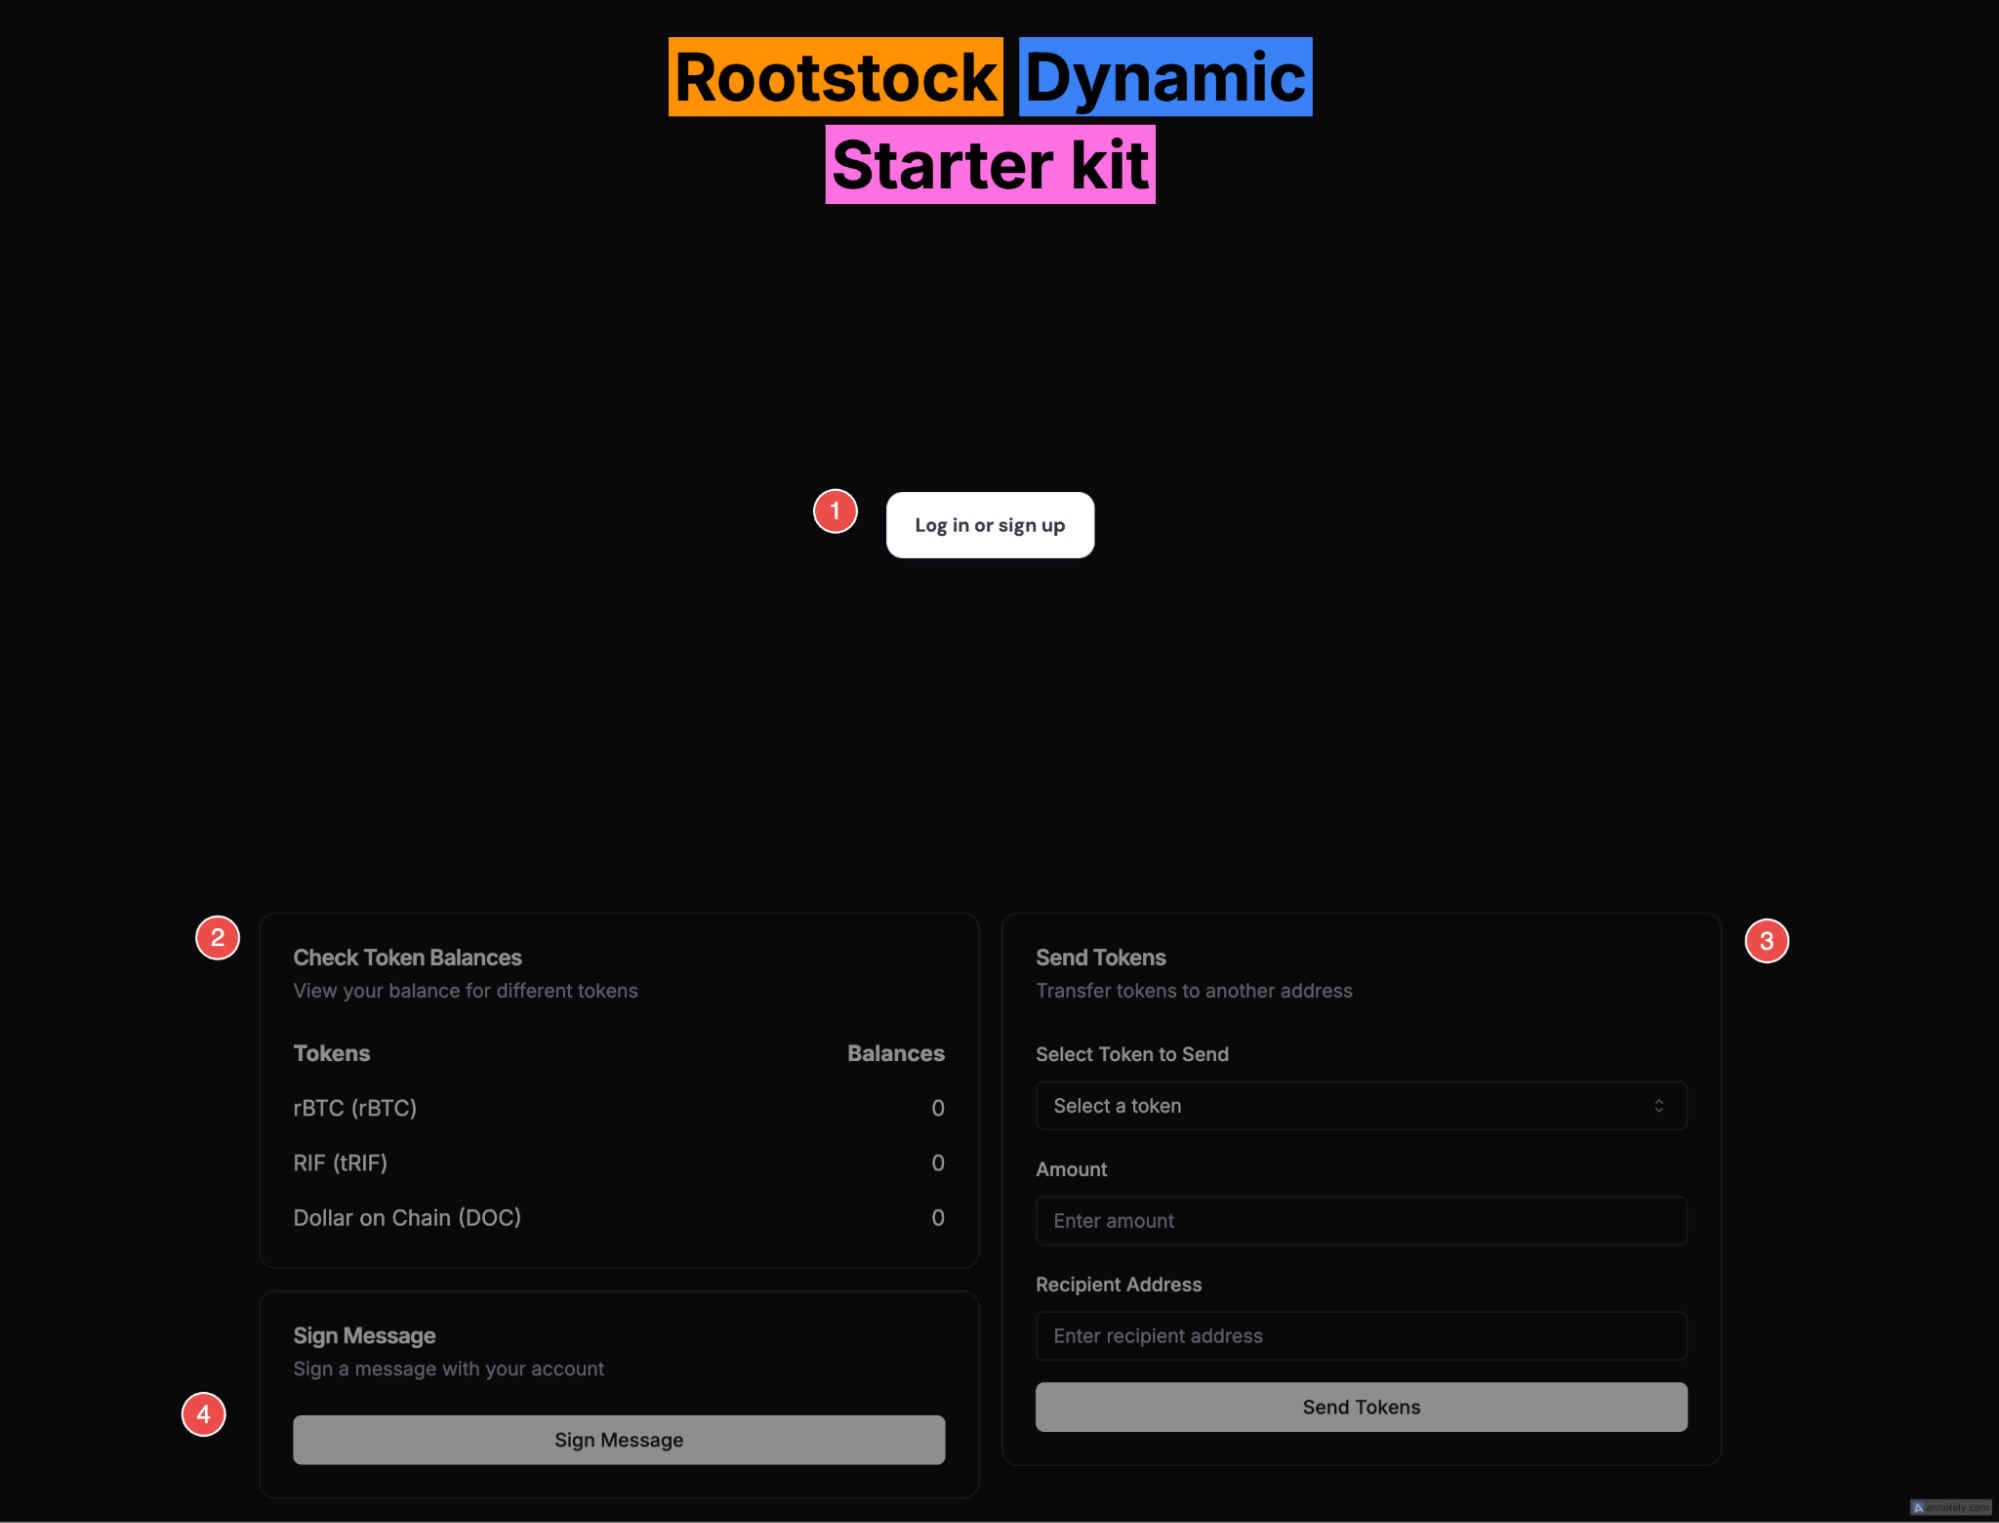Click the blue highlighted word Dynamic
Viewport: 1999px width, 1523px height.
point(1164,77)
